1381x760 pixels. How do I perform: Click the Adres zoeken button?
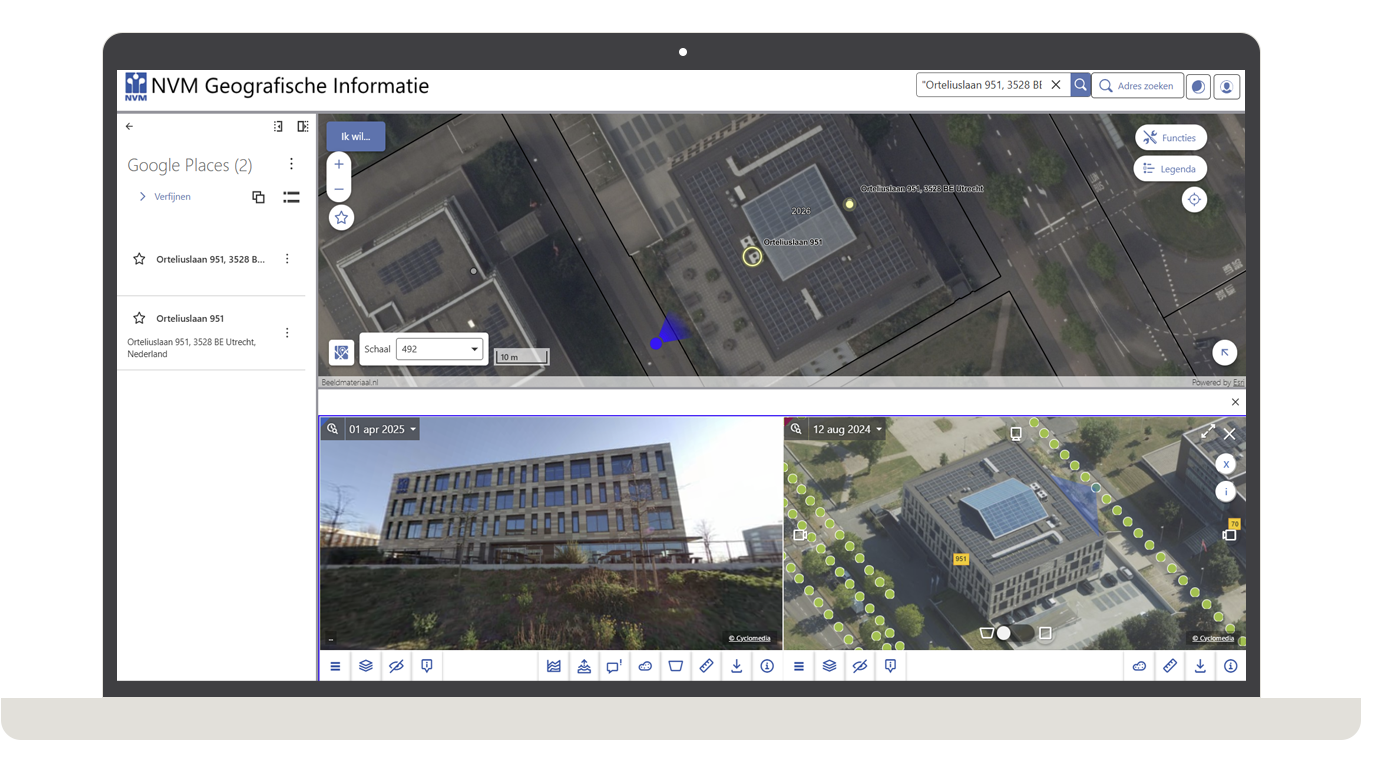coord(1137,86)
